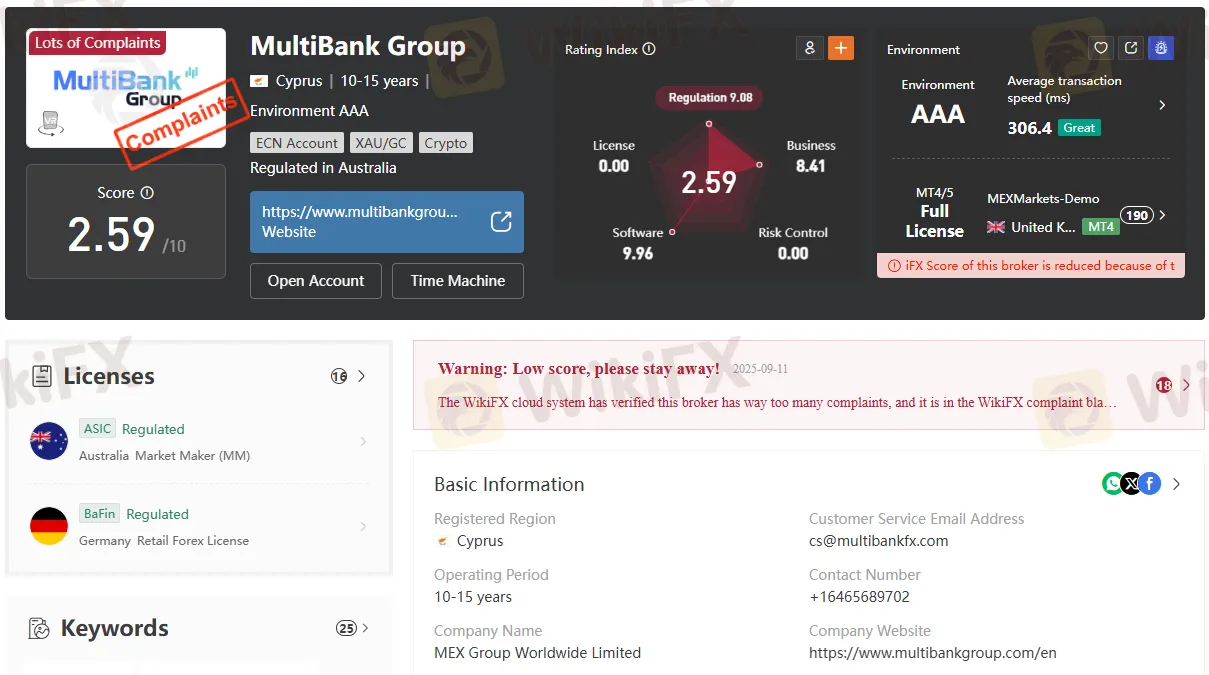Click the external link icon on the Website button
The image size is (1209, 675).
[x=501, y=222]
